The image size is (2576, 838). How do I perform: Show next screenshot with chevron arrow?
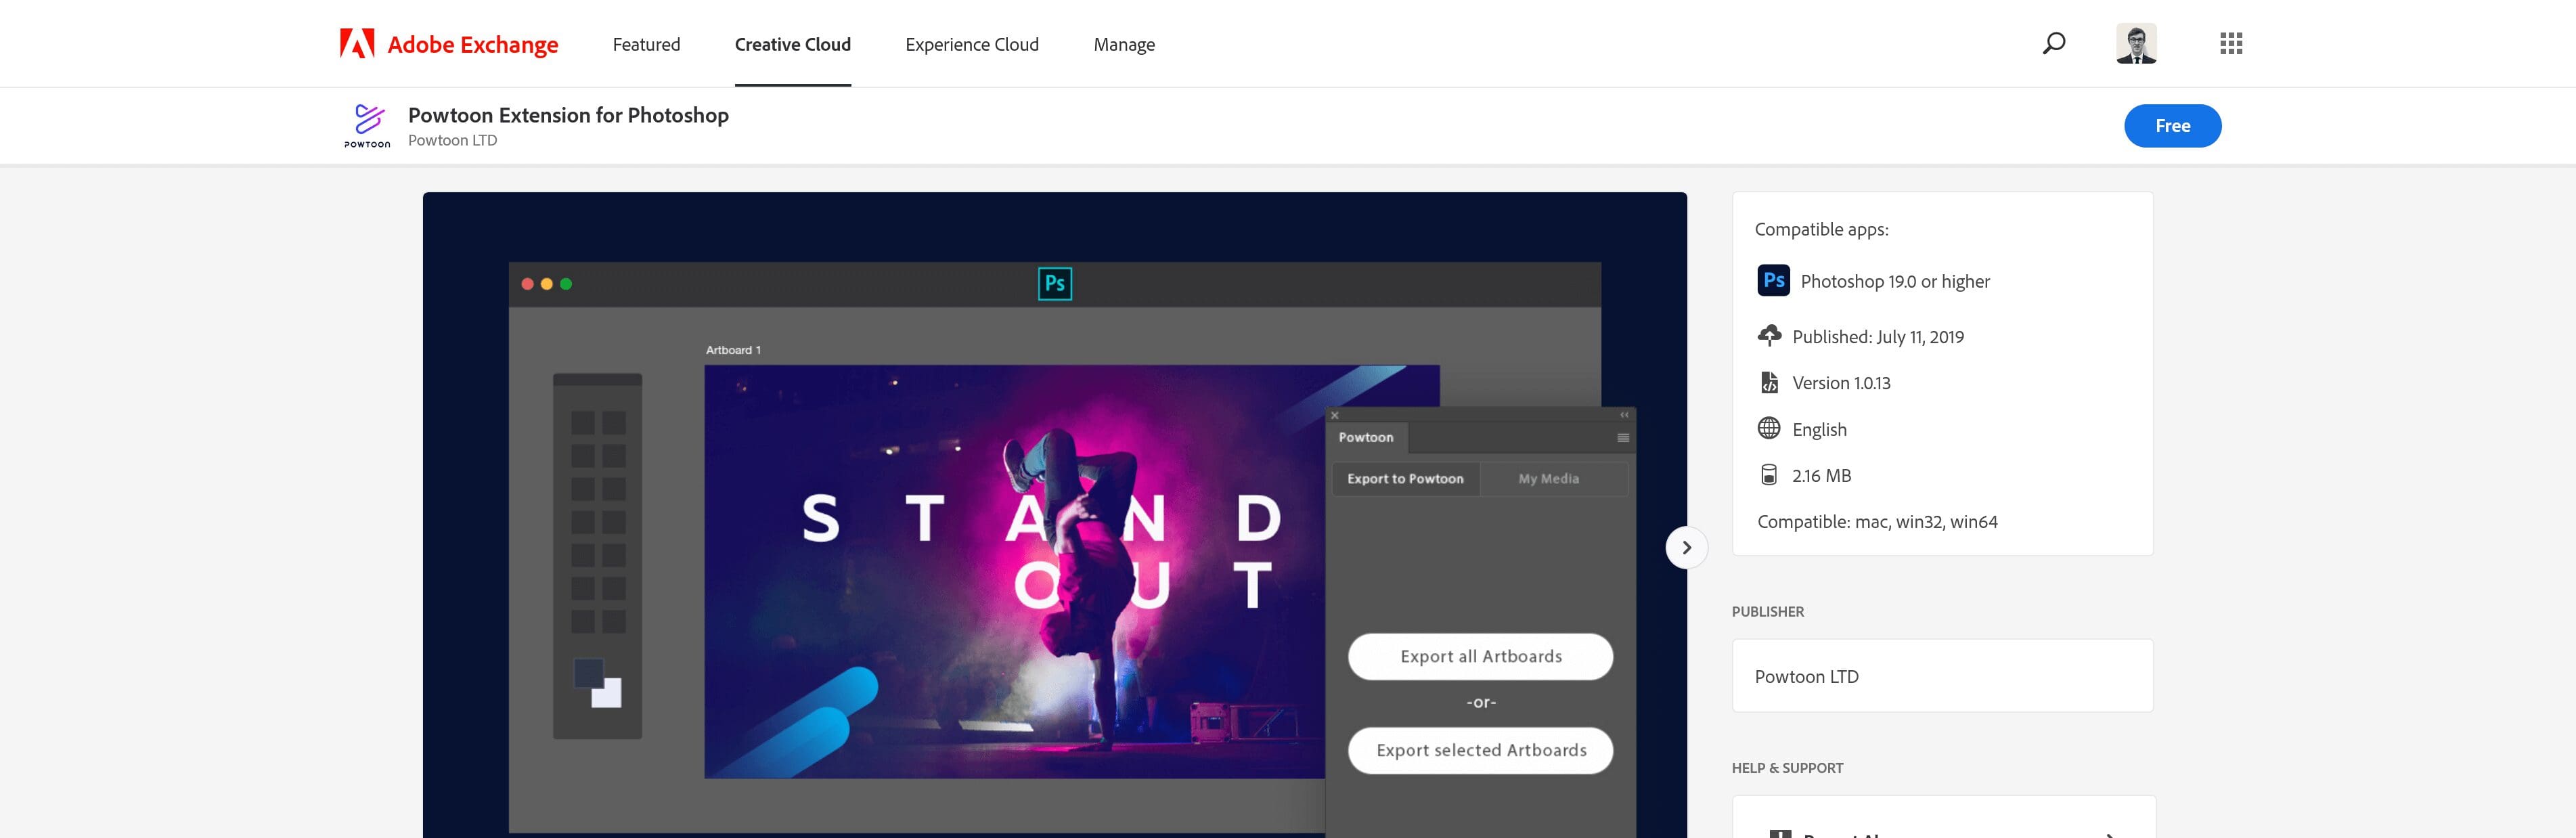click(1686, 547)
